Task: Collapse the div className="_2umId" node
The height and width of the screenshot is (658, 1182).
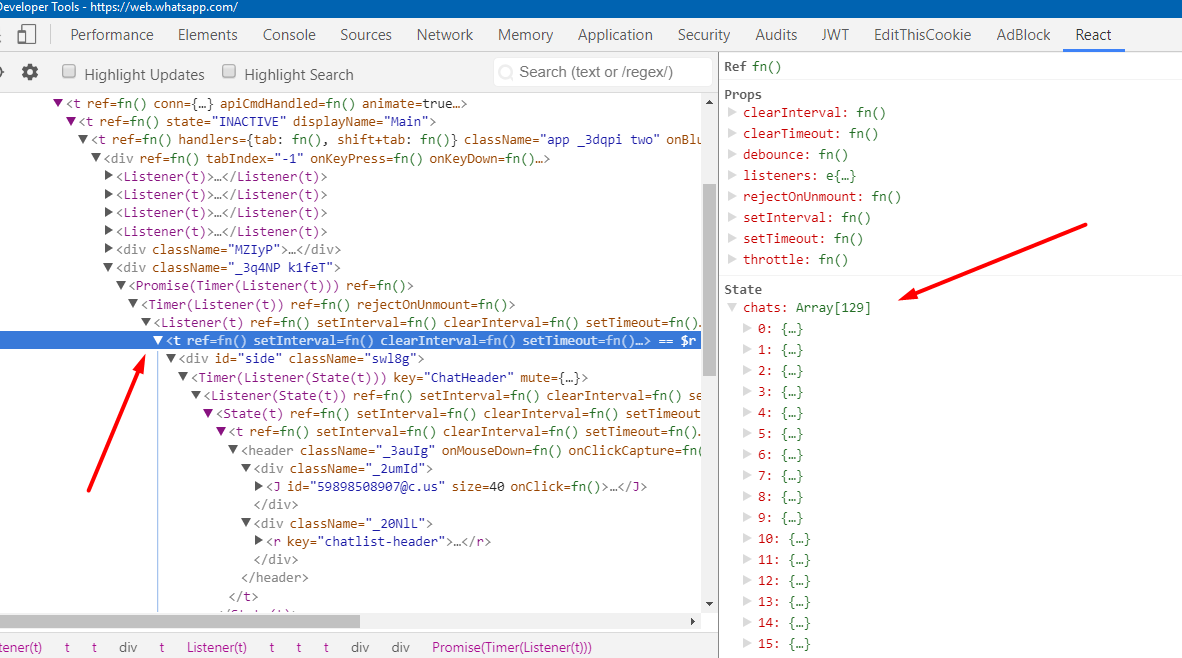Action: point(246,468)
